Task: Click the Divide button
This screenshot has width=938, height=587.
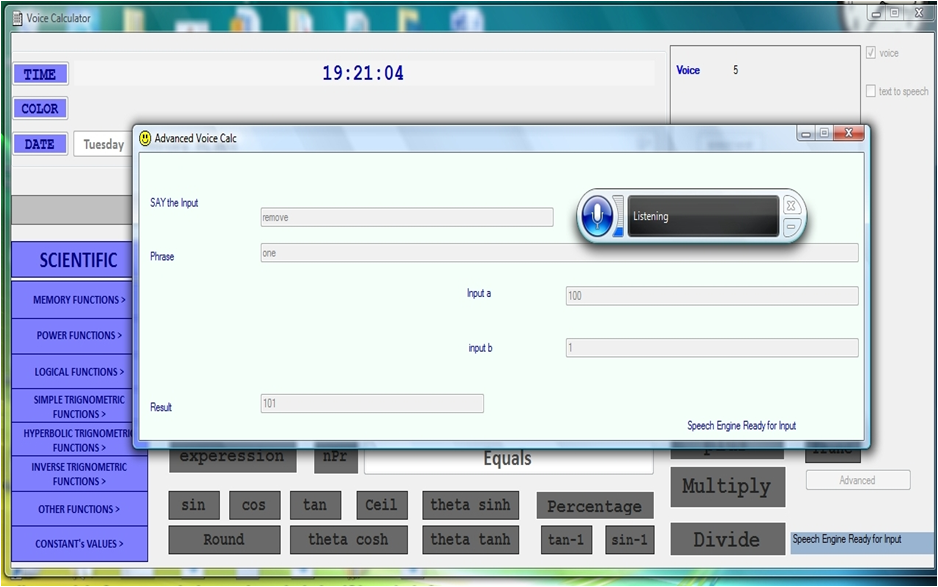Action: pyautogui.click(x=727, y=539)
